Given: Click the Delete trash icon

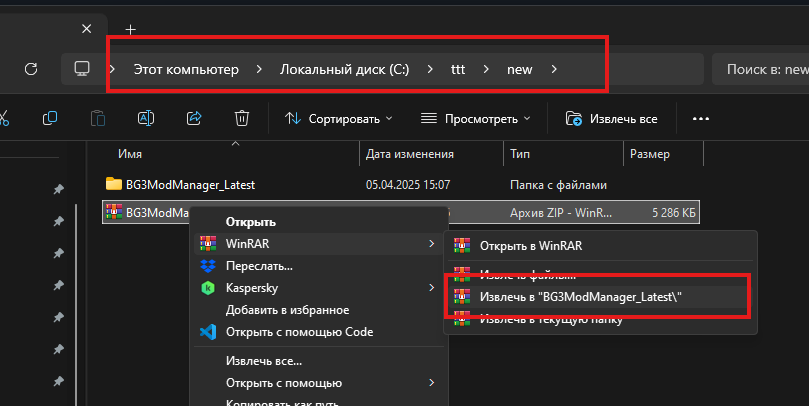Looking at the screenshot, I should click(241, 119).
